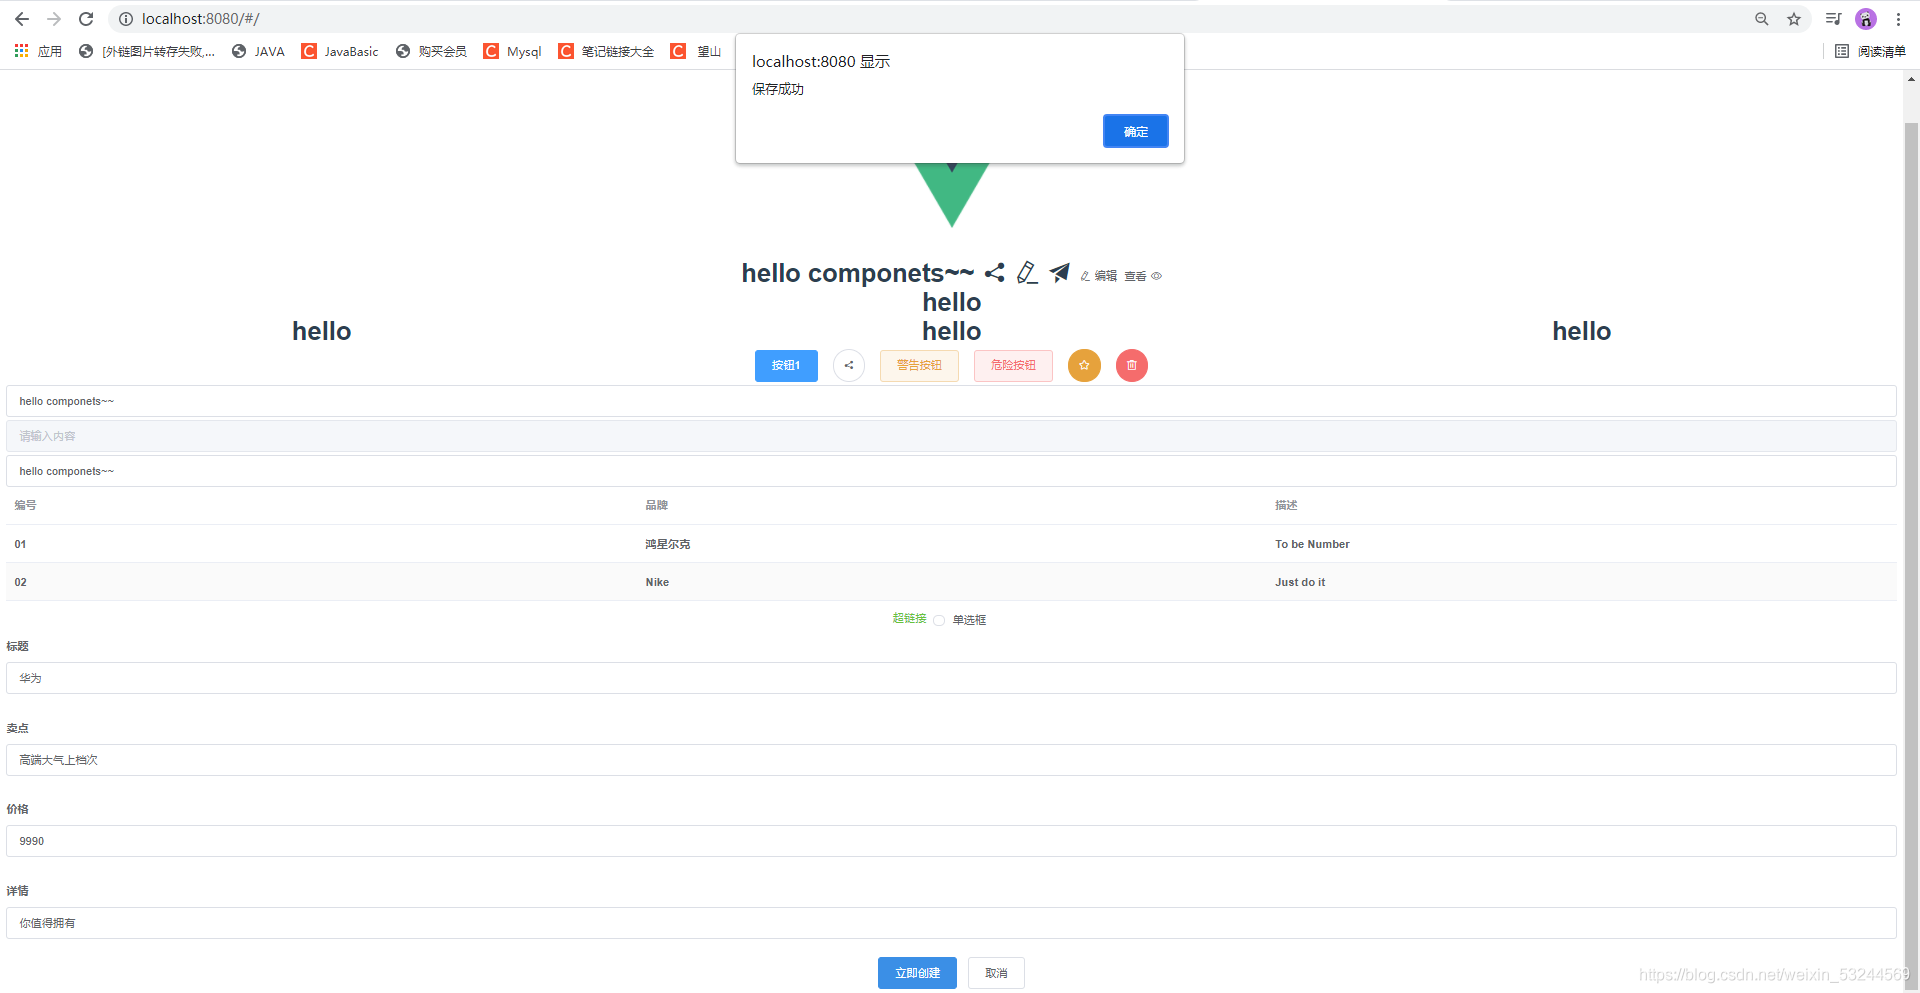Screen dimensions: 1920x993
Task: Click the browser reload icon
Action: click(x=86, y=19)
